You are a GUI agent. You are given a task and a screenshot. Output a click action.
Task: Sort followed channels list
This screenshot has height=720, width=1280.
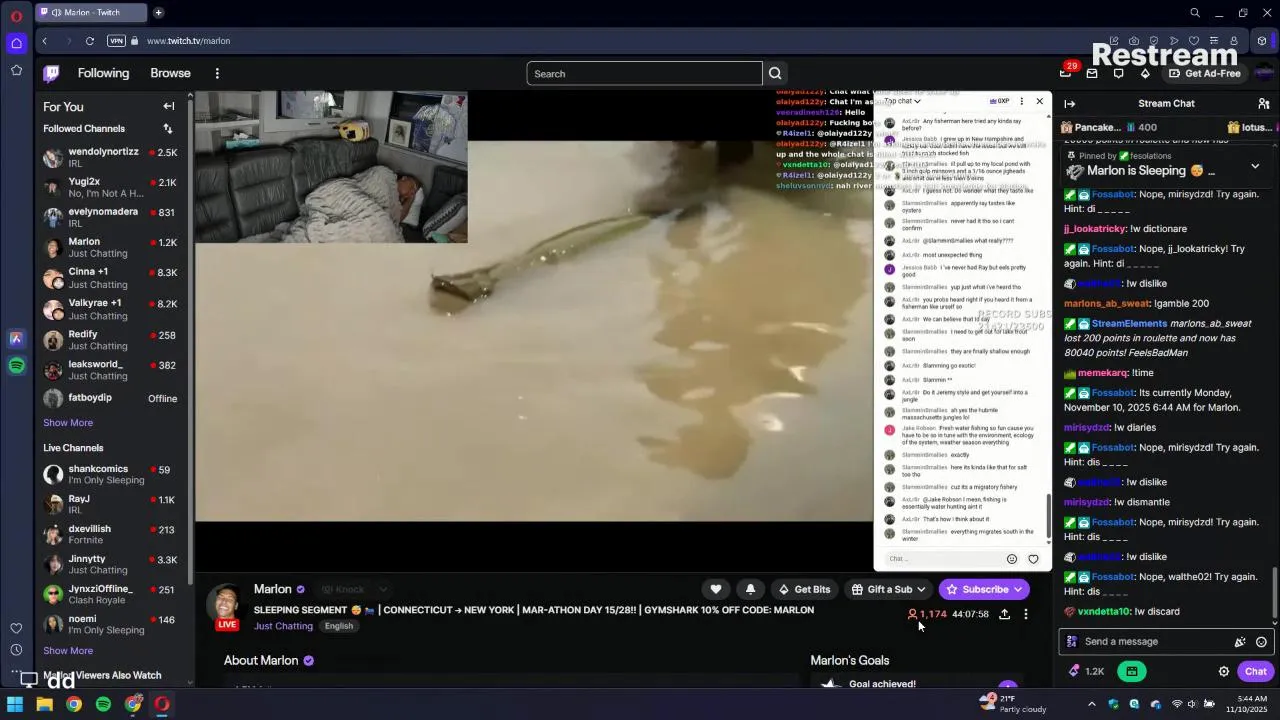[168, 128]
